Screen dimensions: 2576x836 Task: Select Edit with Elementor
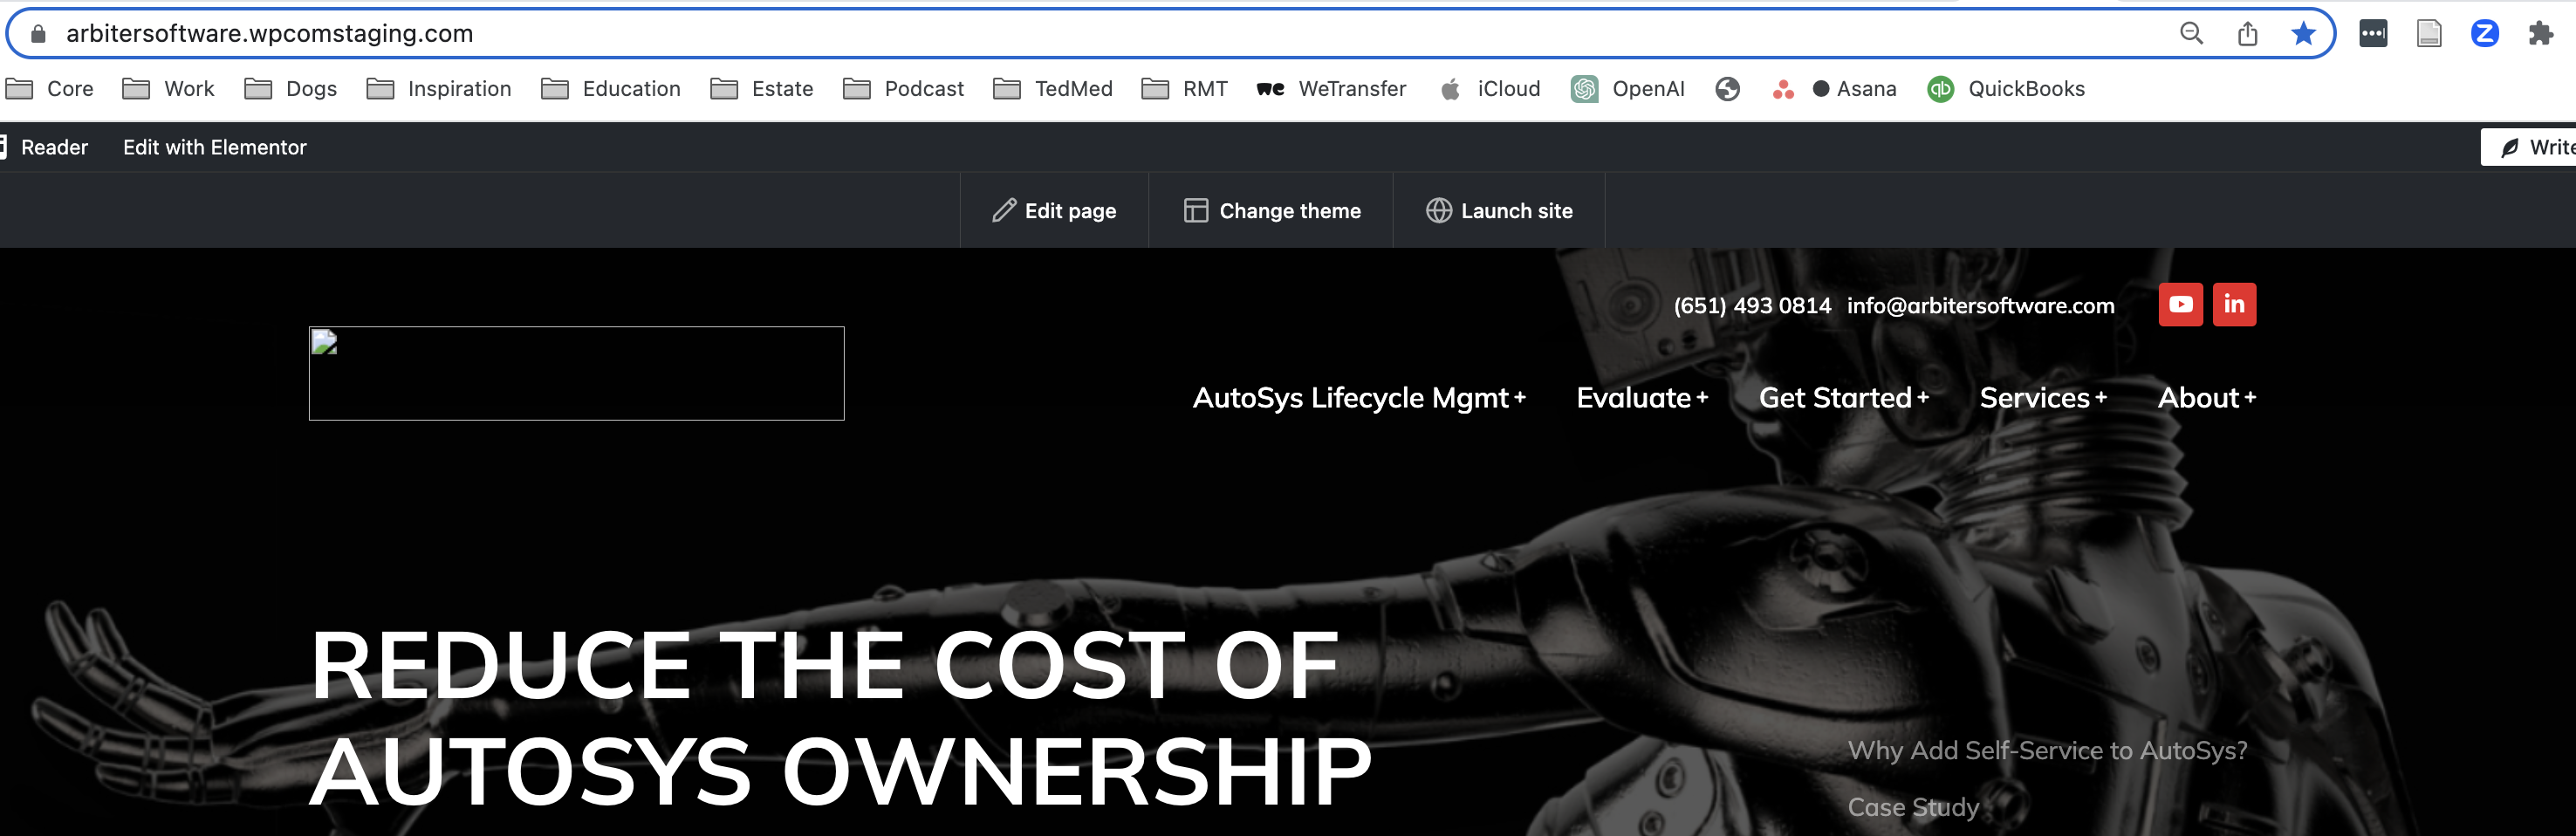[214, 147]
